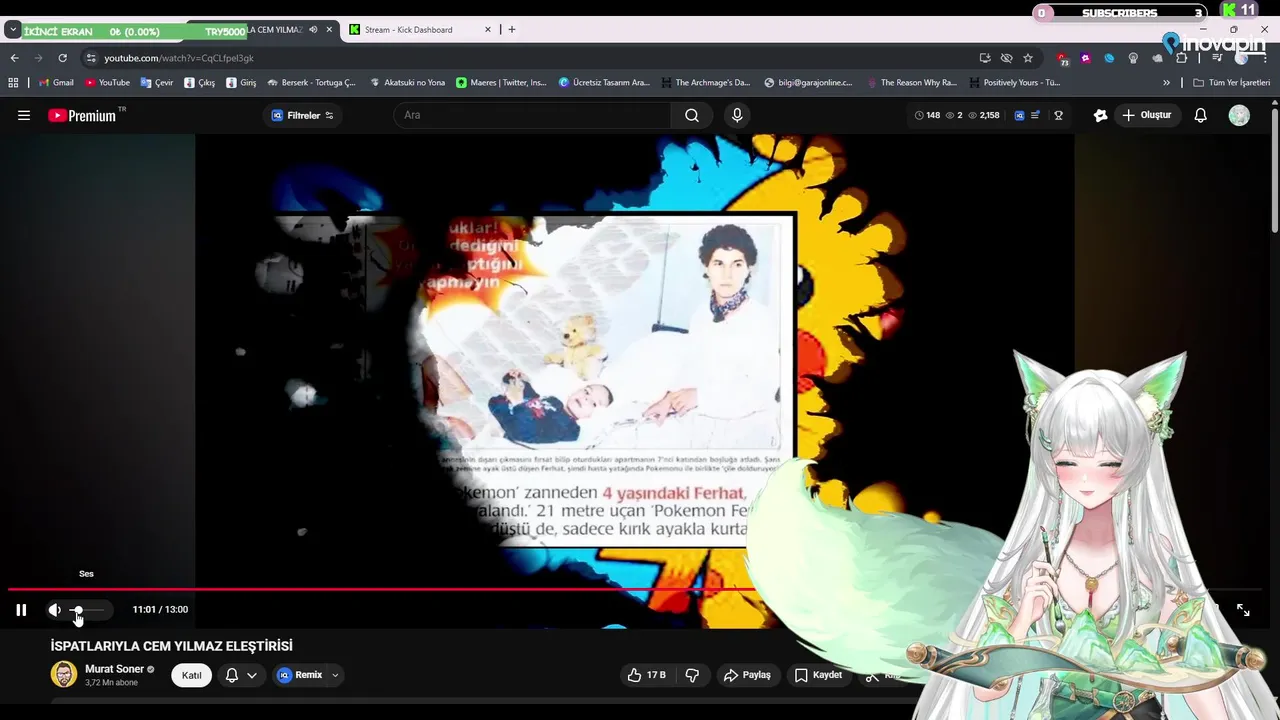Expand the Remix dropdown arrow
This screenshot has width=1280, height=720.
pyautogui.click(x=335, y=675)
